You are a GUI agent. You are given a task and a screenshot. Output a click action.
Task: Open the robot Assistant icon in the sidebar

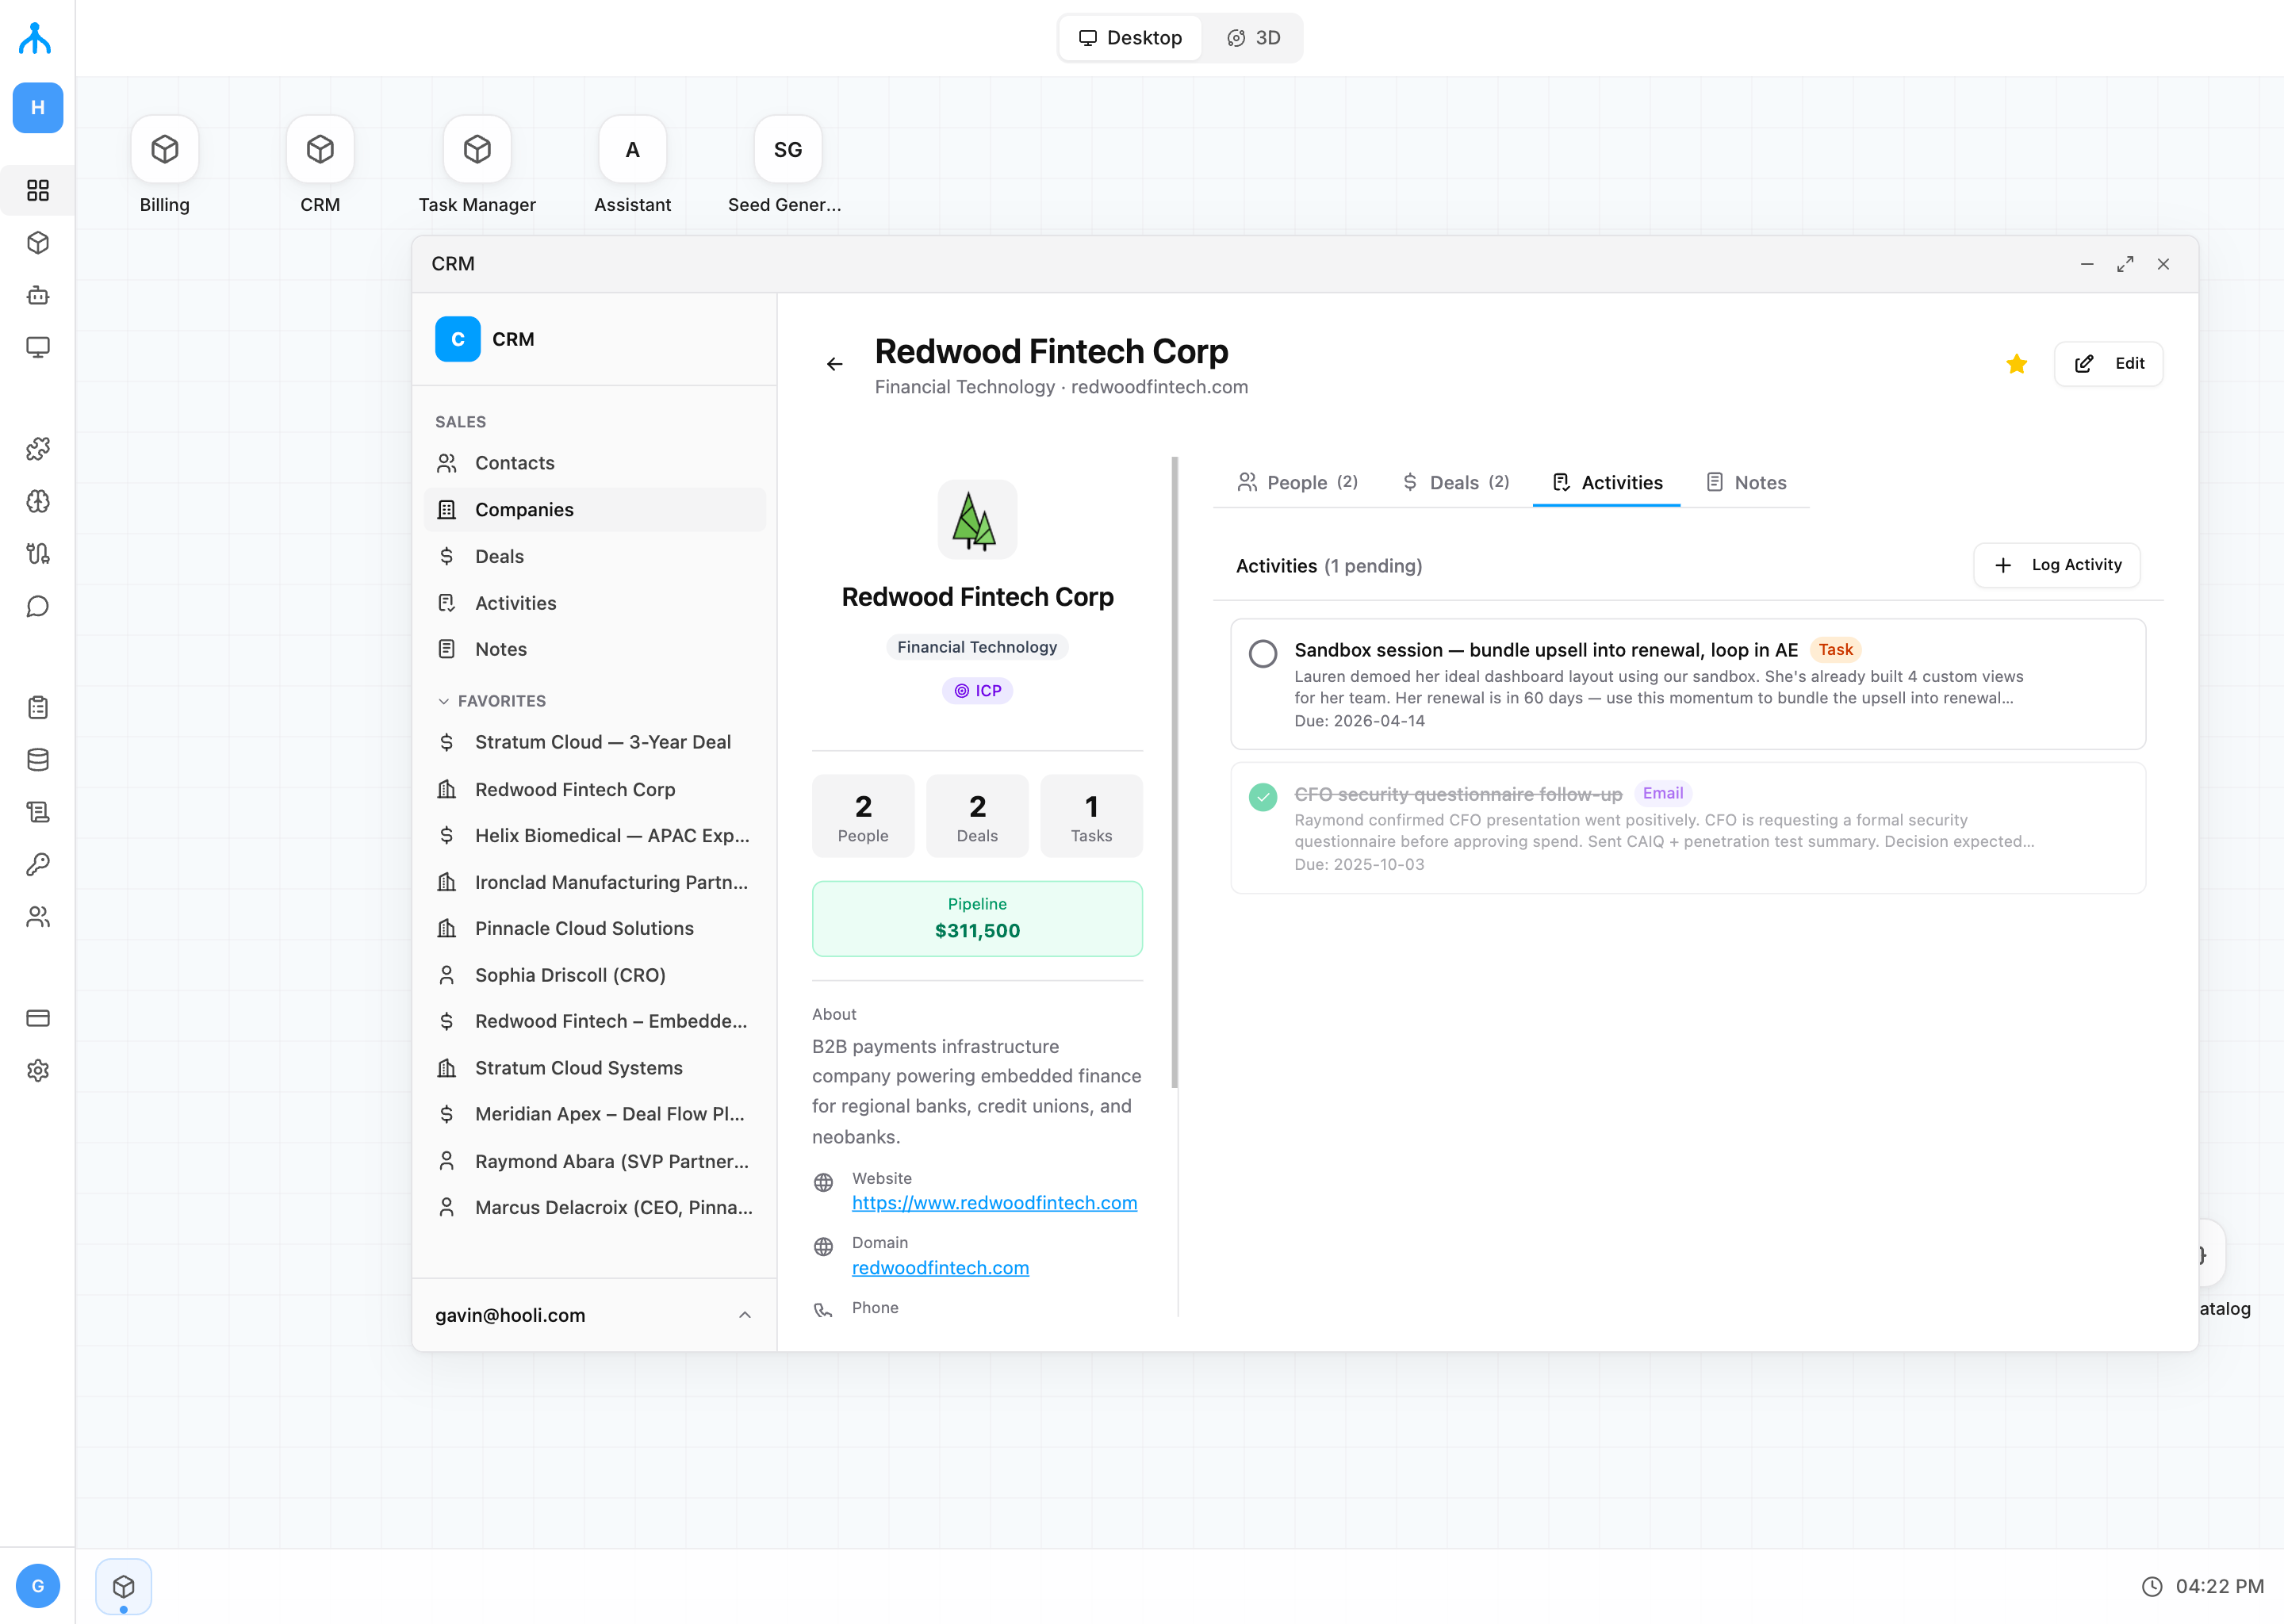[37, 295]
